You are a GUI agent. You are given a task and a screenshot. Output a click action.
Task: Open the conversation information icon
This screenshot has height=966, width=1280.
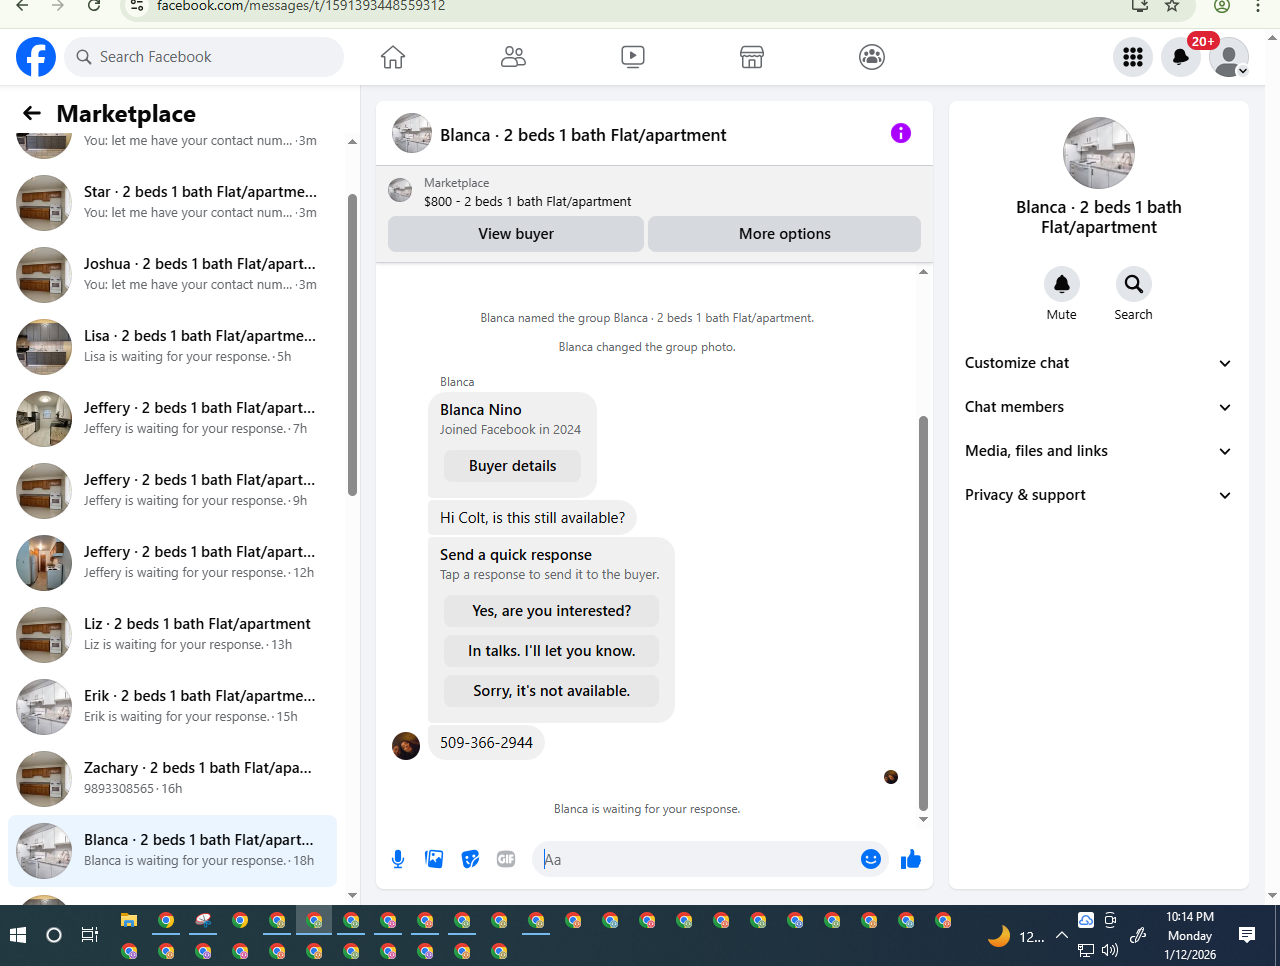[x=901, y=133]
